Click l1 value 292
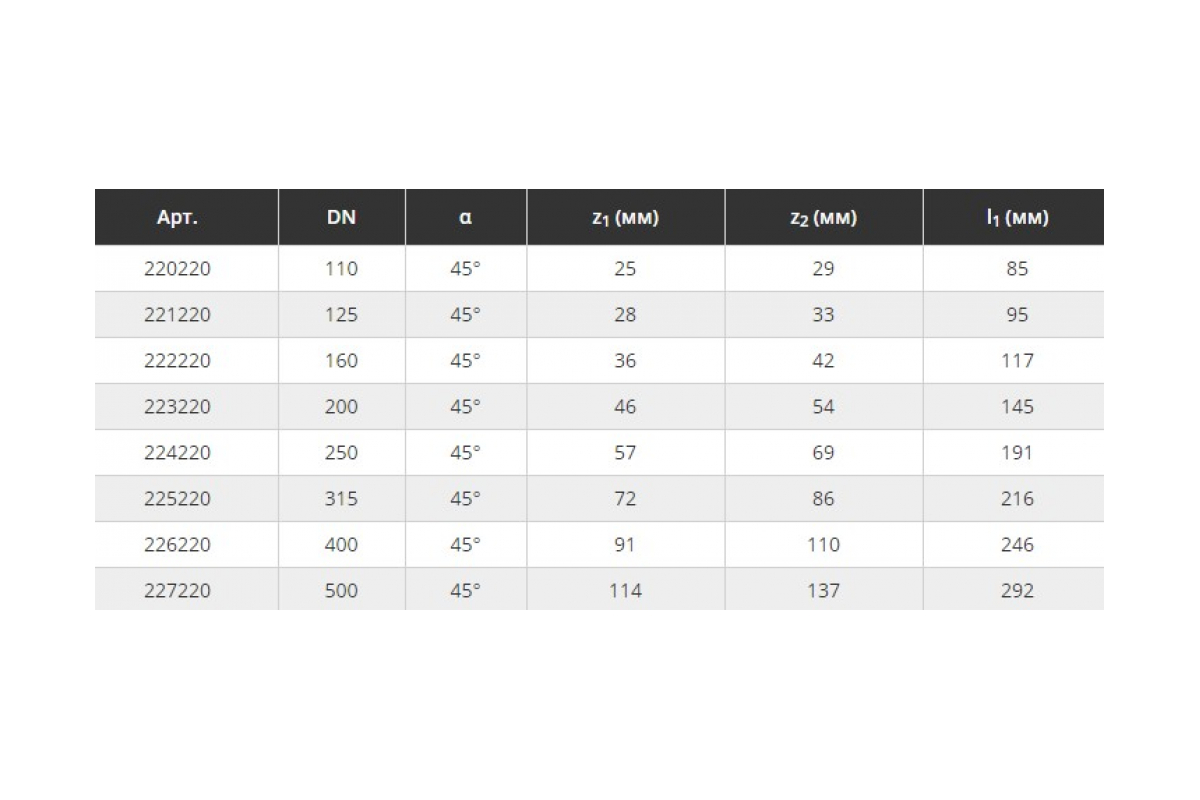1200x800 pixels. tap(1017, 591)
